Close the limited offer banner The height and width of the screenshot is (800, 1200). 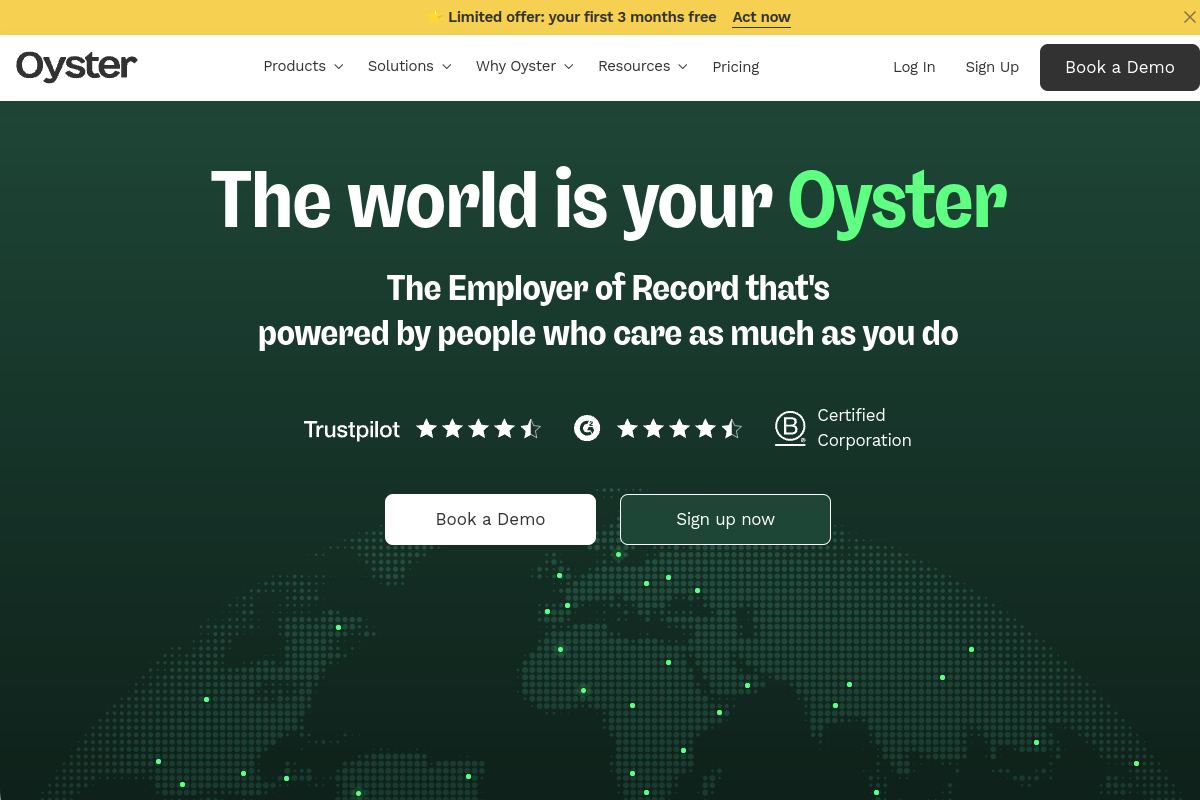click(x=1189, y=17)
